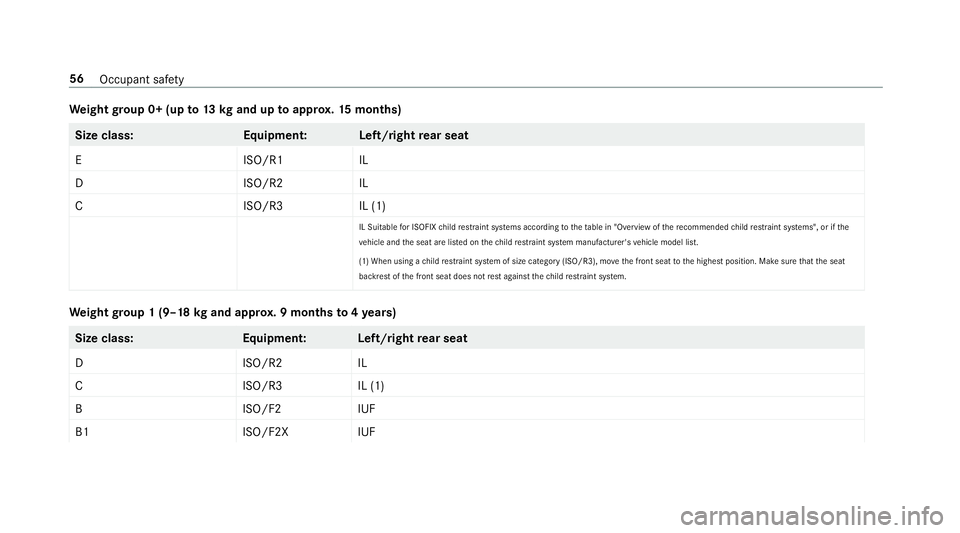Select ISO/R1 equipment cell

pyautogui.click(x=263, y=160)
